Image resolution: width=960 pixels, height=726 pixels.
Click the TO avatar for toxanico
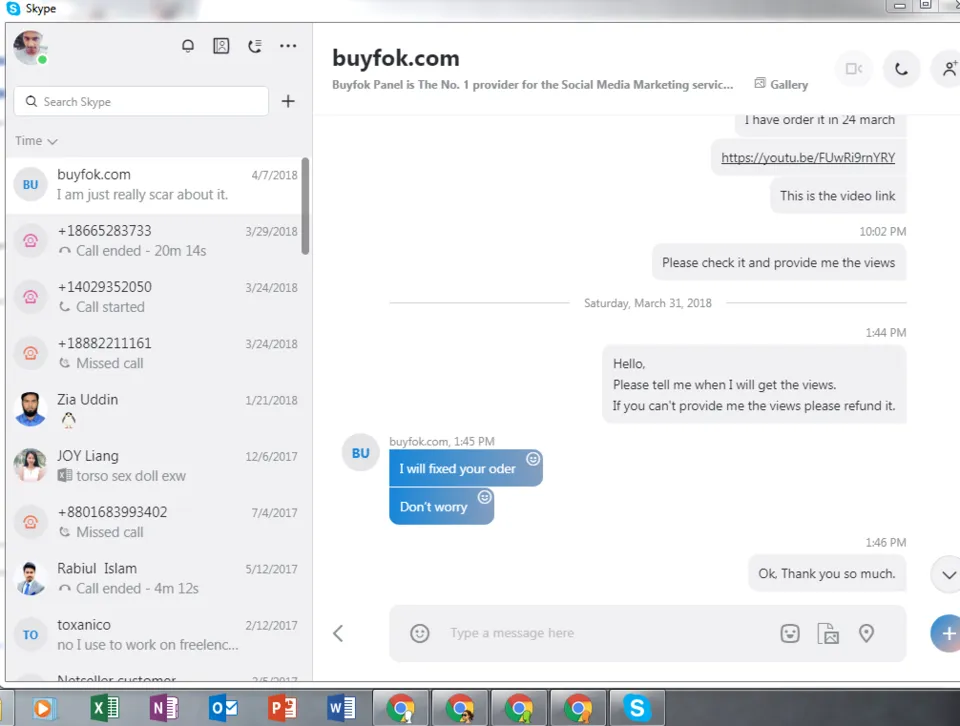point(30,635)
